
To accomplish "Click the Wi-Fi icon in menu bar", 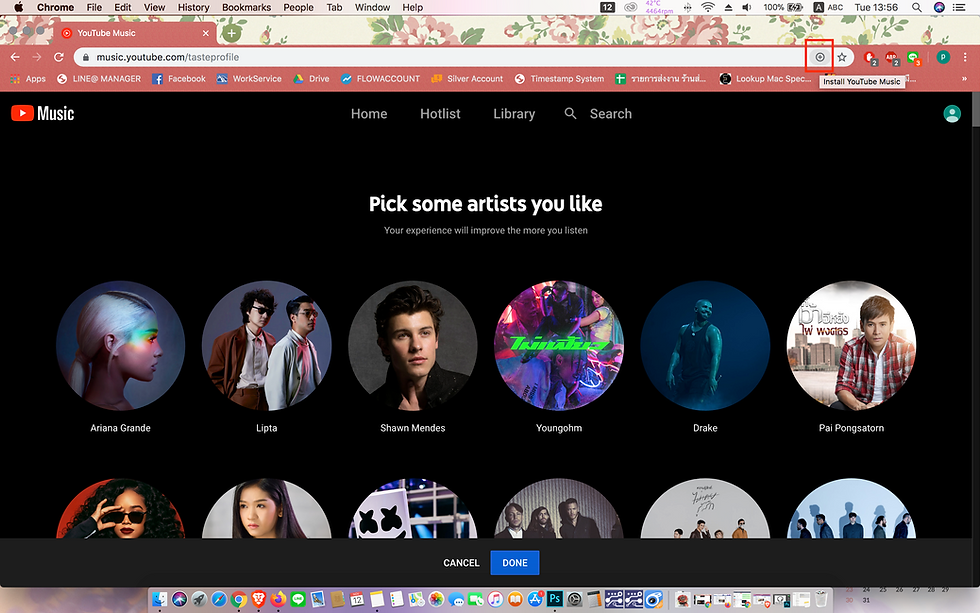I will [708, 7].
